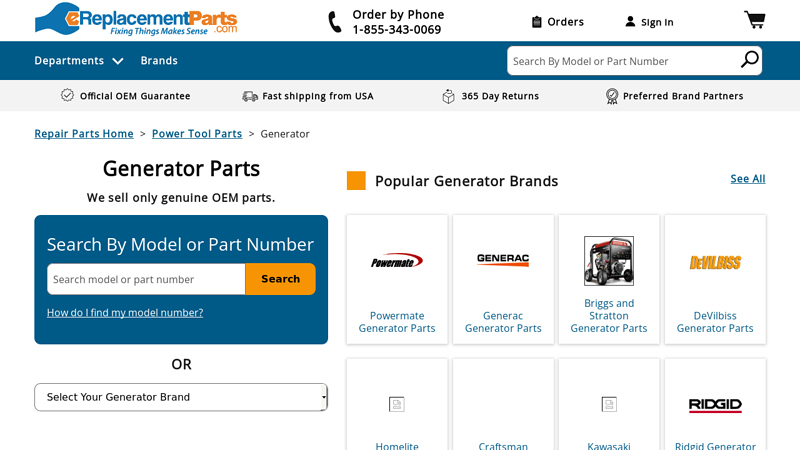Click the phone handset icon
Viewport: 800px width, 450px height.
pos(334,22)
